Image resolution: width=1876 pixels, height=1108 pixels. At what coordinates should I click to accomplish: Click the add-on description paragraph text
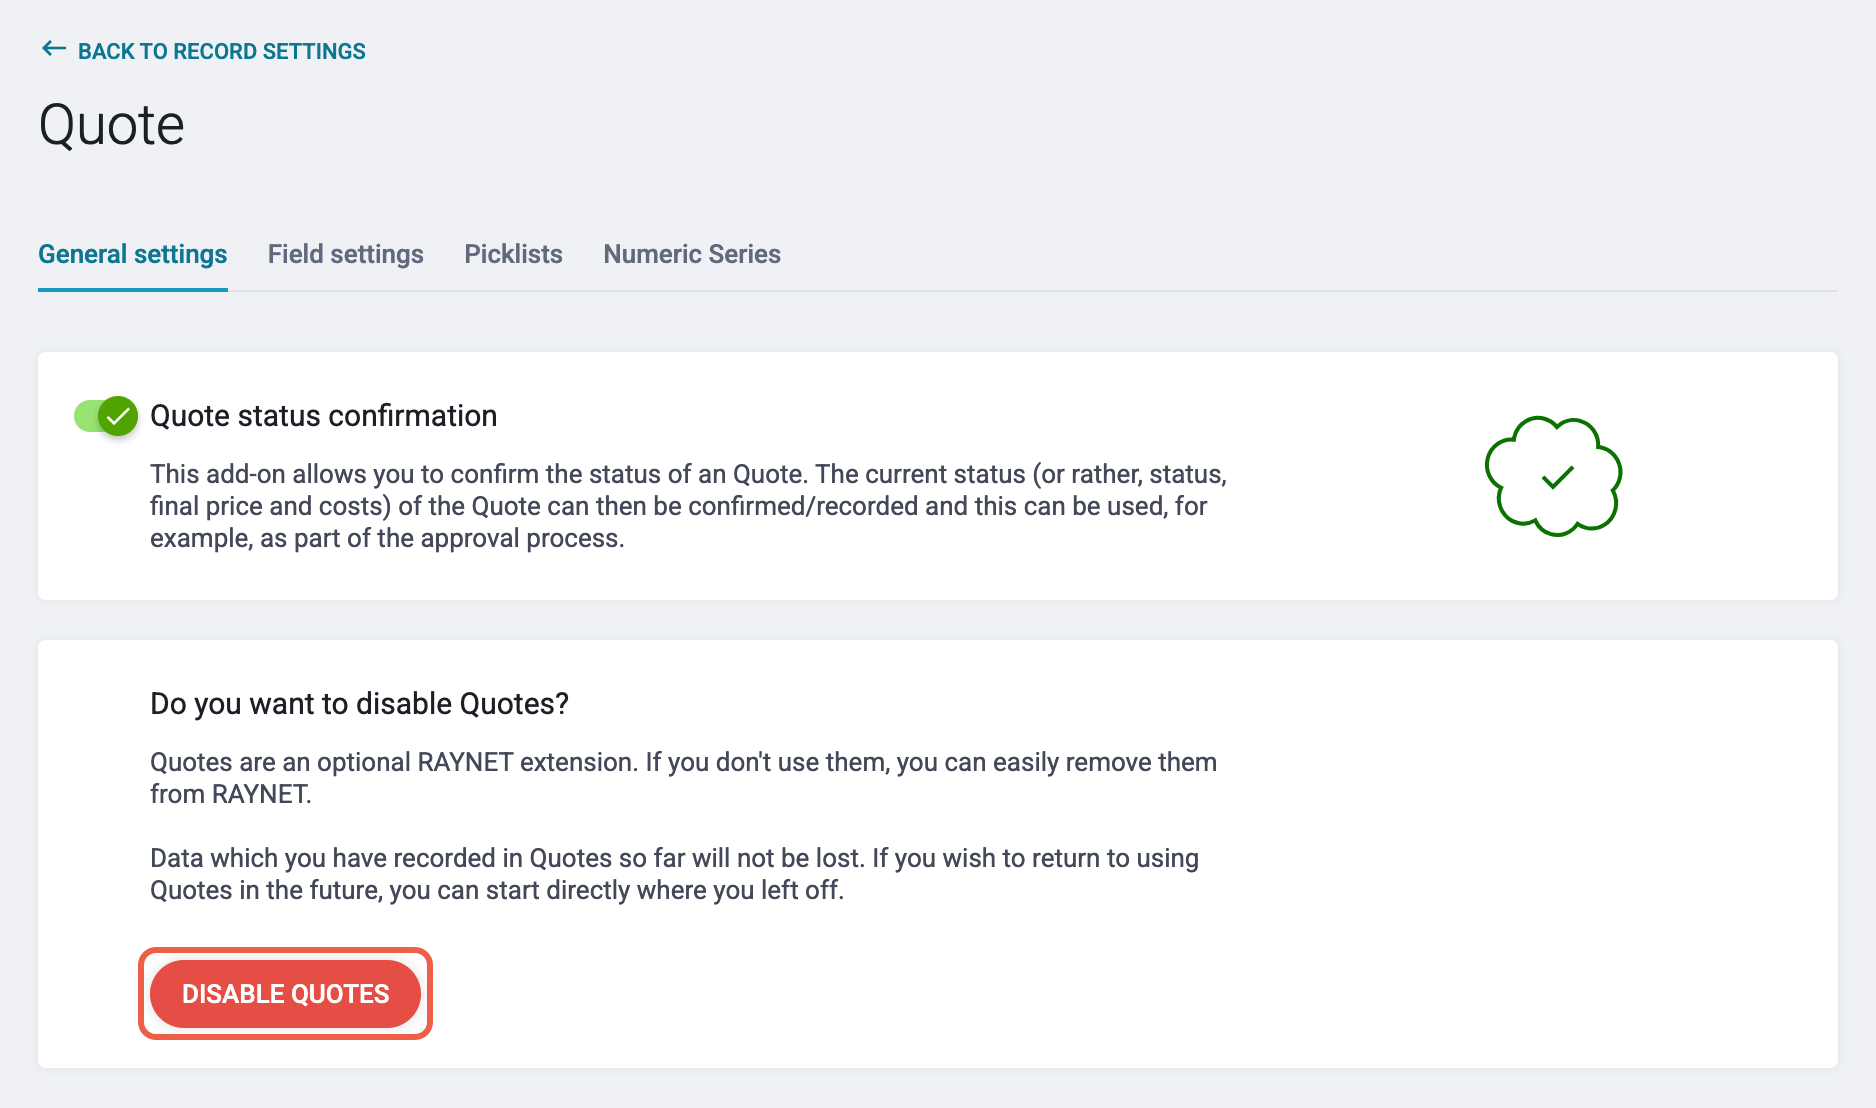click(x=688, y=506)
